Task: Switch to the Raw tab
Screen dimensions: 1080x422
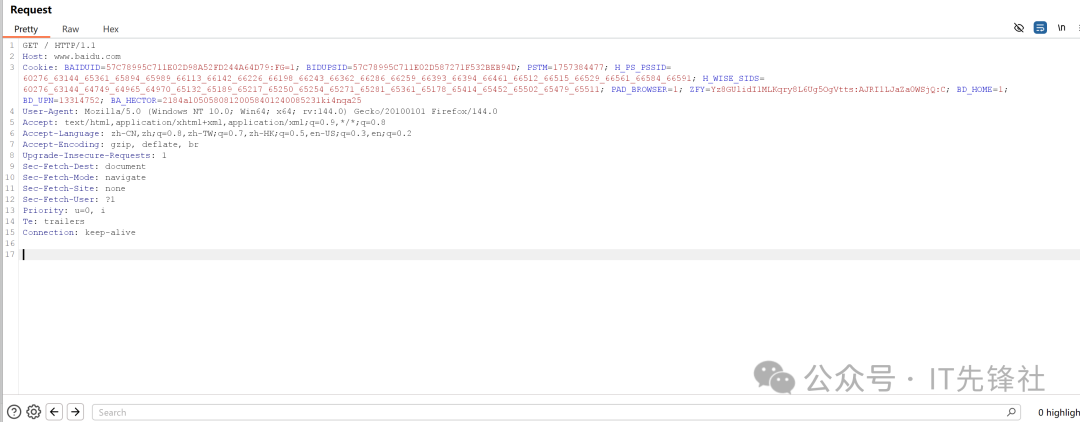Action: [70, 29]
